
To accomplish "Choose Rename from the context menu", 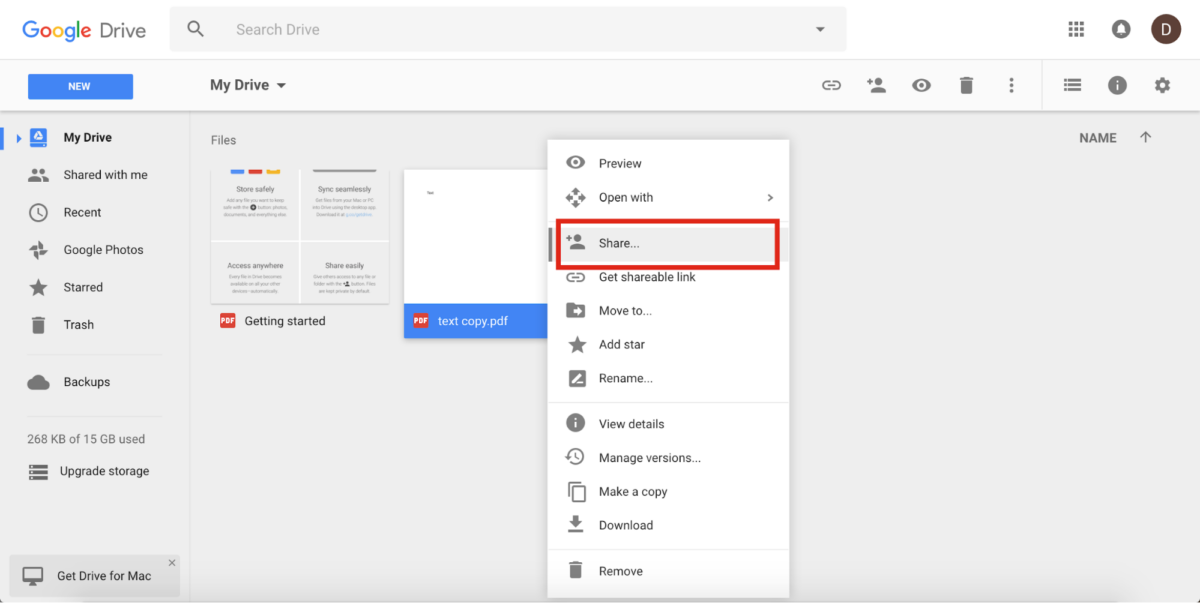I will coord(626,378).
